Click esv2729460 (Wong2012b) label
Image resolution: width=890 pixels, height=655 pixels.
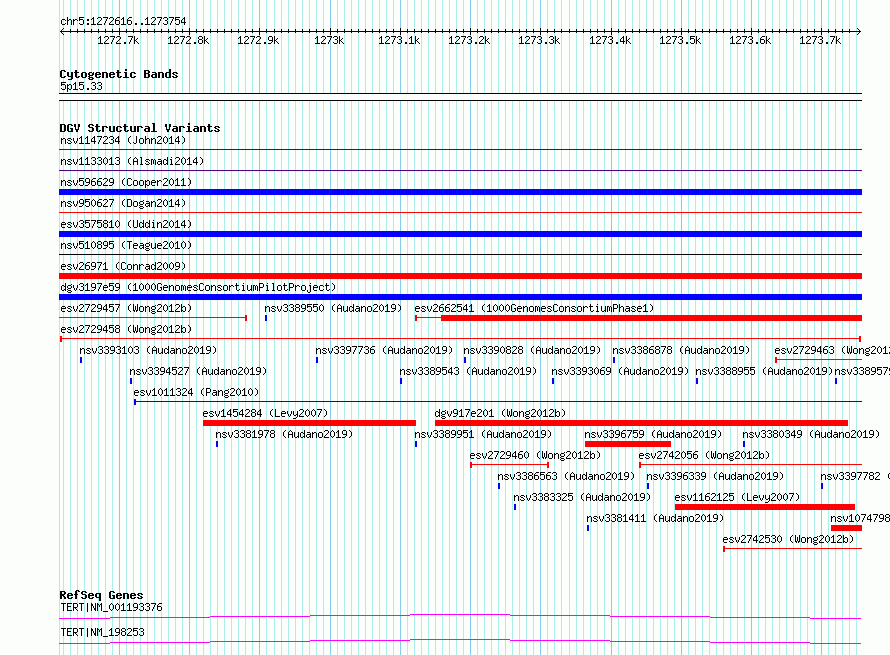pos(535,455)
